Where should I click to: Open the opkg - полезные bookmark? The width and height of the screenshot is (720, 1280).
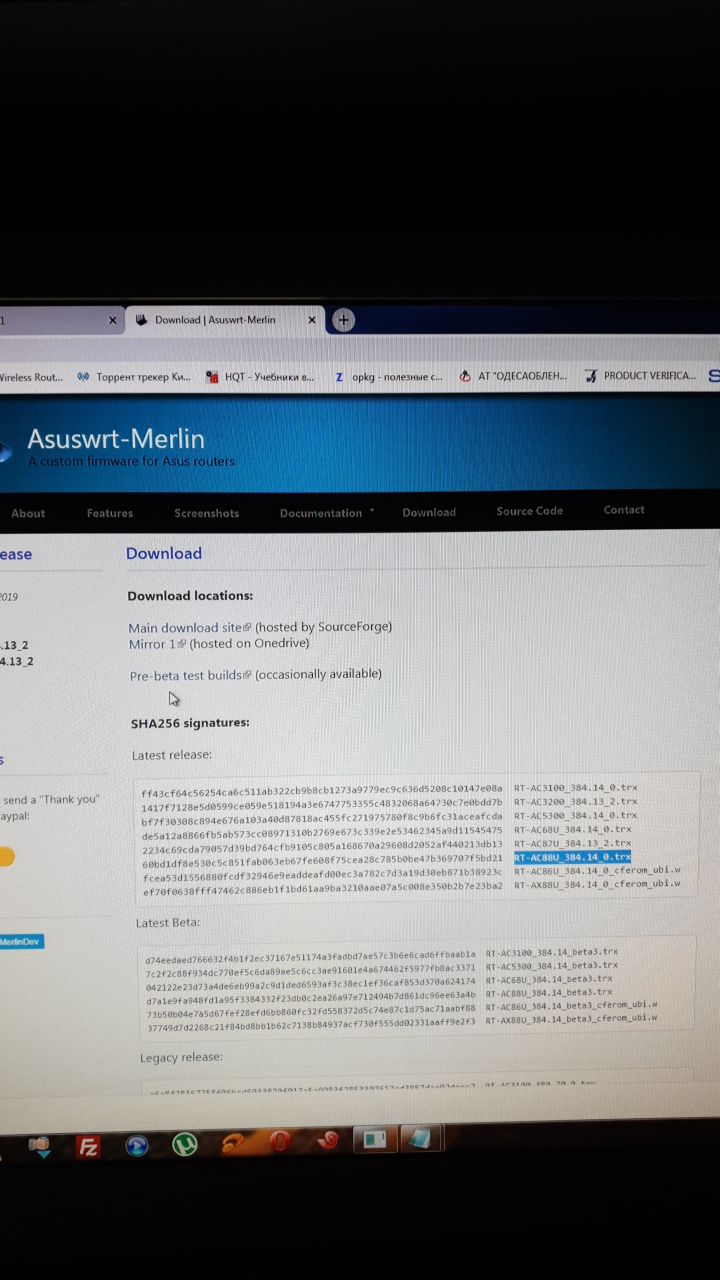389,377
